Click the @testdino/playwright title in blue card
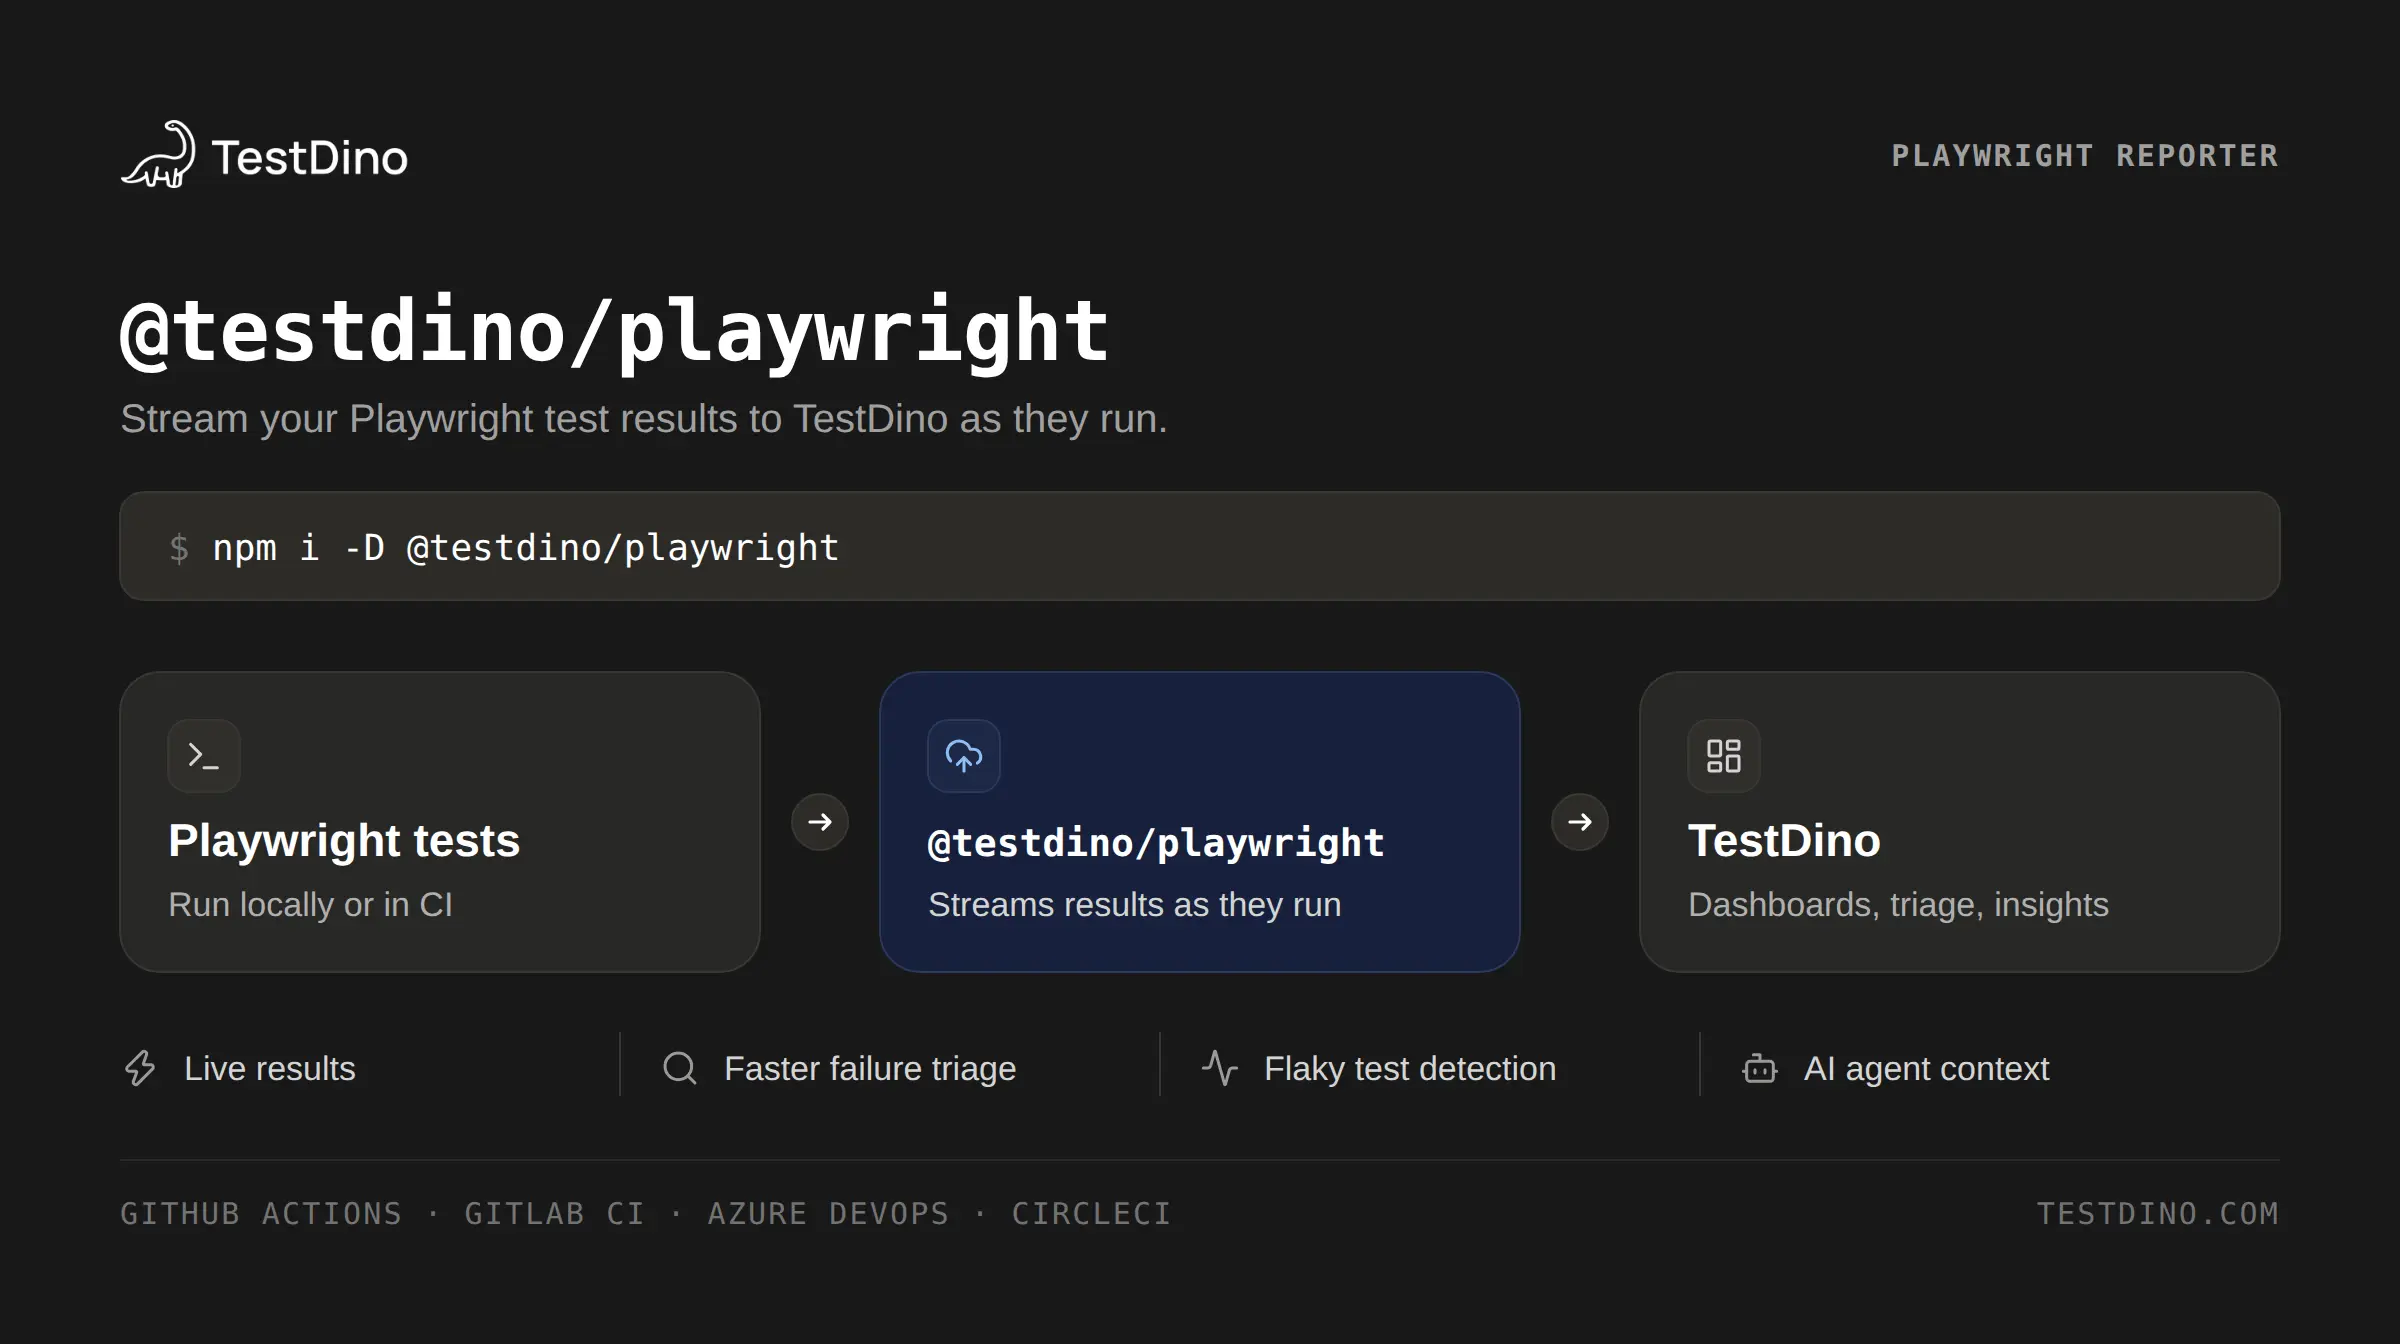Image resolution: width=2400 pixels, height=1344 pixels. (x=1156, y=843)
